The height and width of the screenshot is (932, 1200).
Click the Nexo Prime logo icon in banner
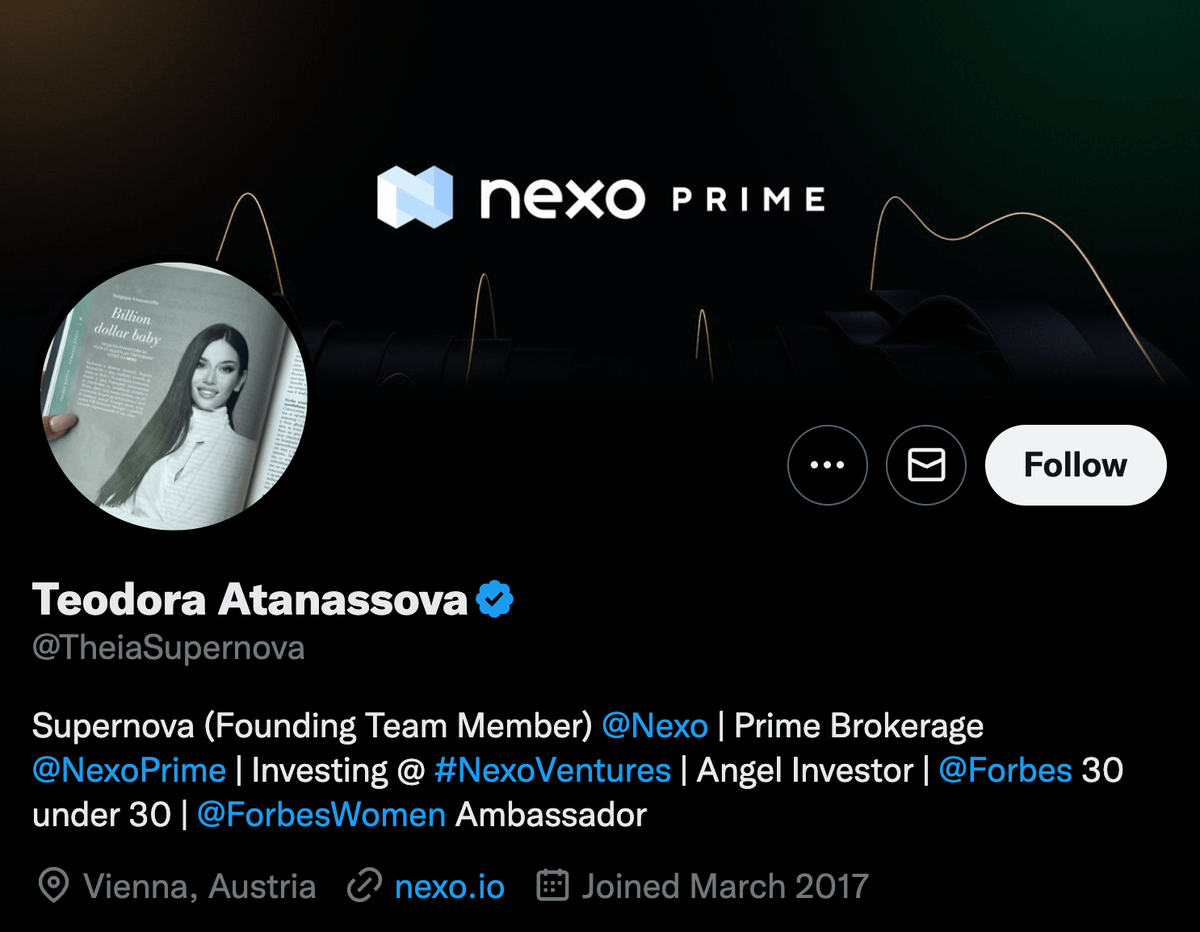pos(414,197)
